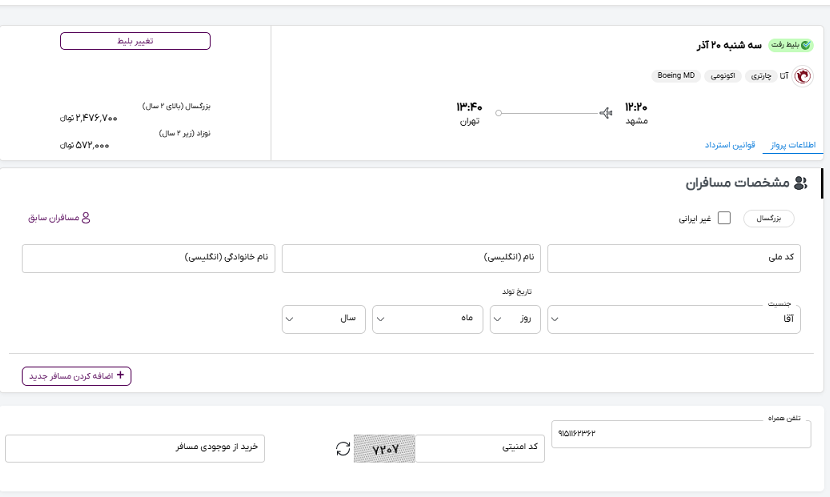Click the person icon beside مسافران سابق

pyautogui.click(x=85, y=217)
